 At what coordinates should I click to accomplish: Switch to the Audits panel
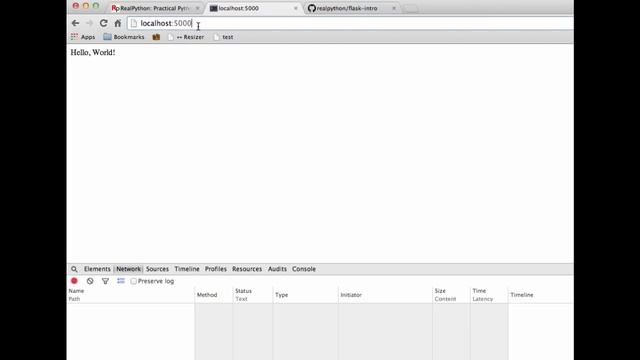[277, 269]
